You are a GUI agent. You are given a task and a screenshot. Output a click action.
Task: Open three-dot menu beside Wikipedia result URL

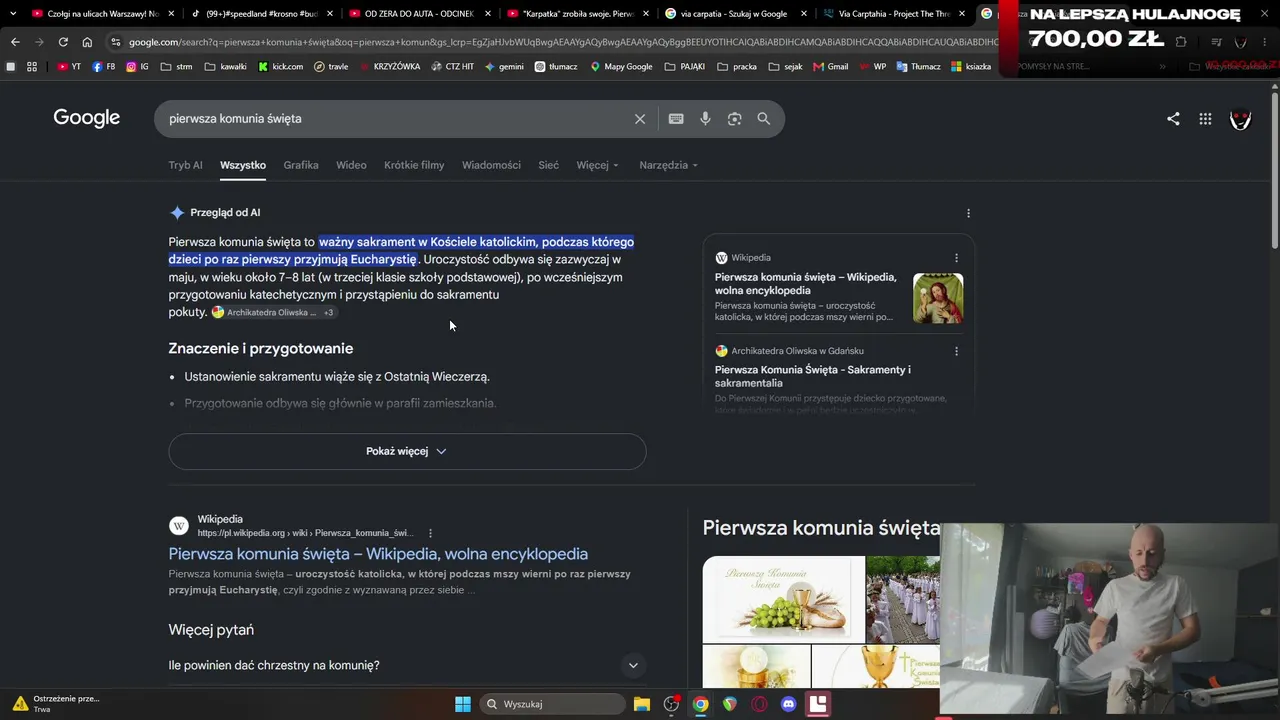[430, 533]
